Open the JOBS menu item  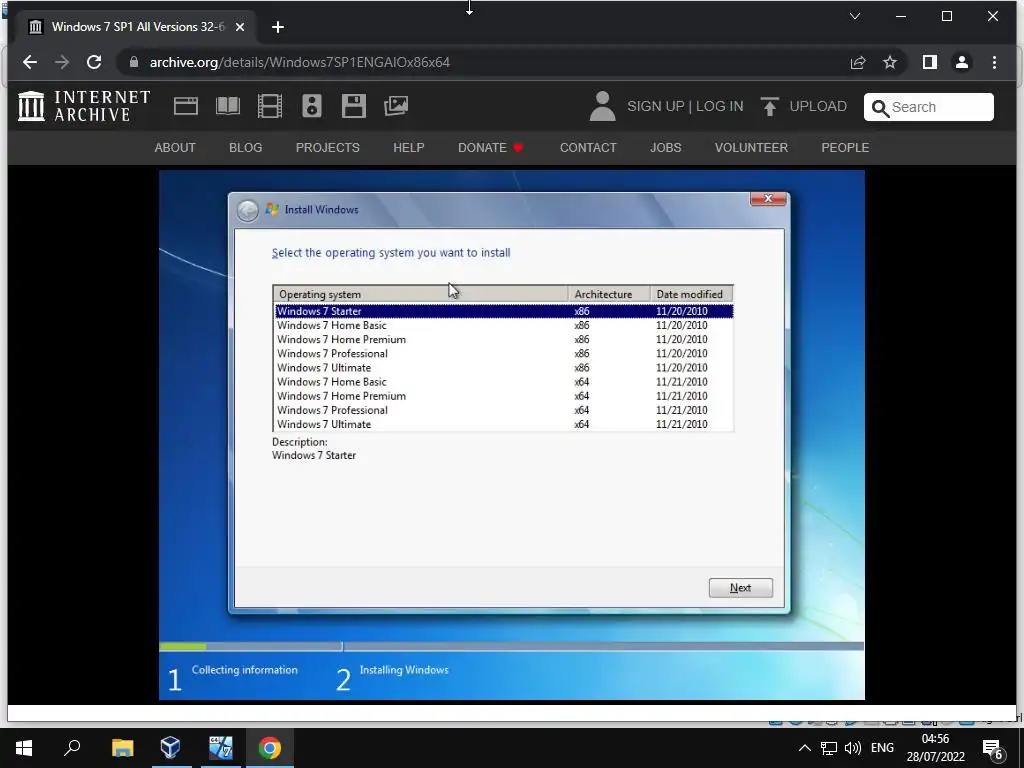point(665,148)
